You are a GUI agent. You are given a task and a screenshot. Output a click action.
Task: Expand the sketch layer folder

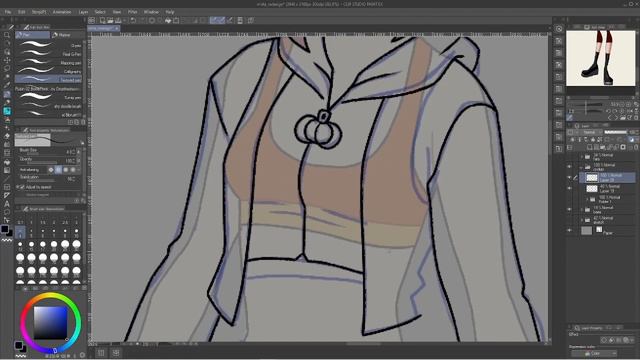[582, 220]
